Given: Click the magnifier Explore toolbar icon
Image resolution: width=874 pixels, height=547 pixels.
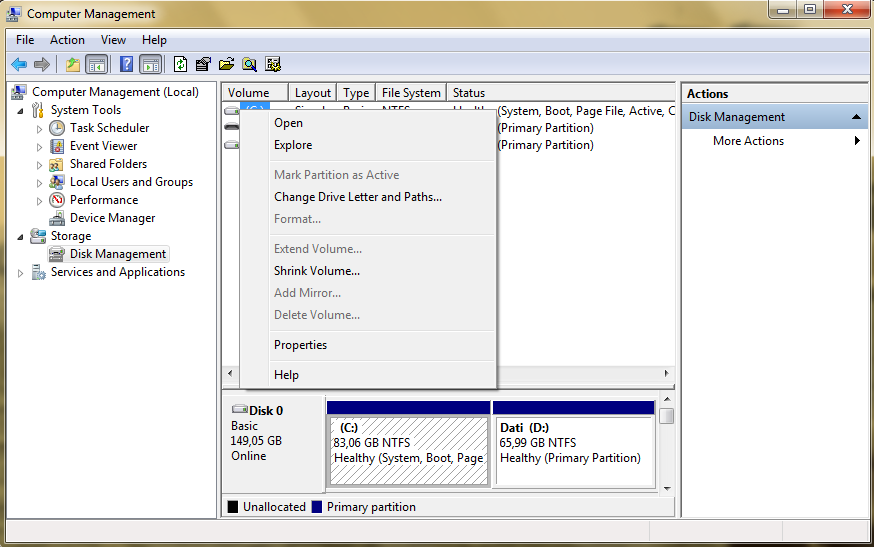Looking at the screenshot, I should (249, 64).
